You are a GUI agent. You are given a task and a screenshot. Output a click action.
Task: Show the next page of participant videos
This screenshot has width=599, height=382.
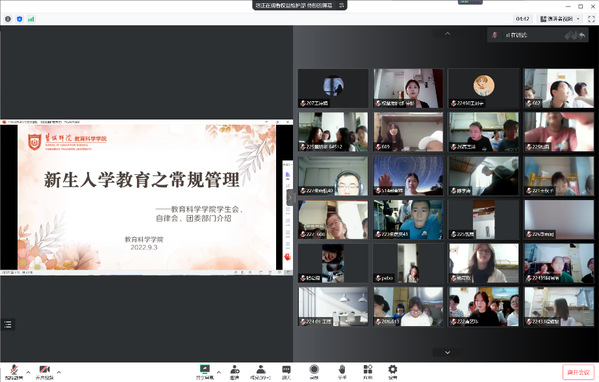(x=447, y=352)
